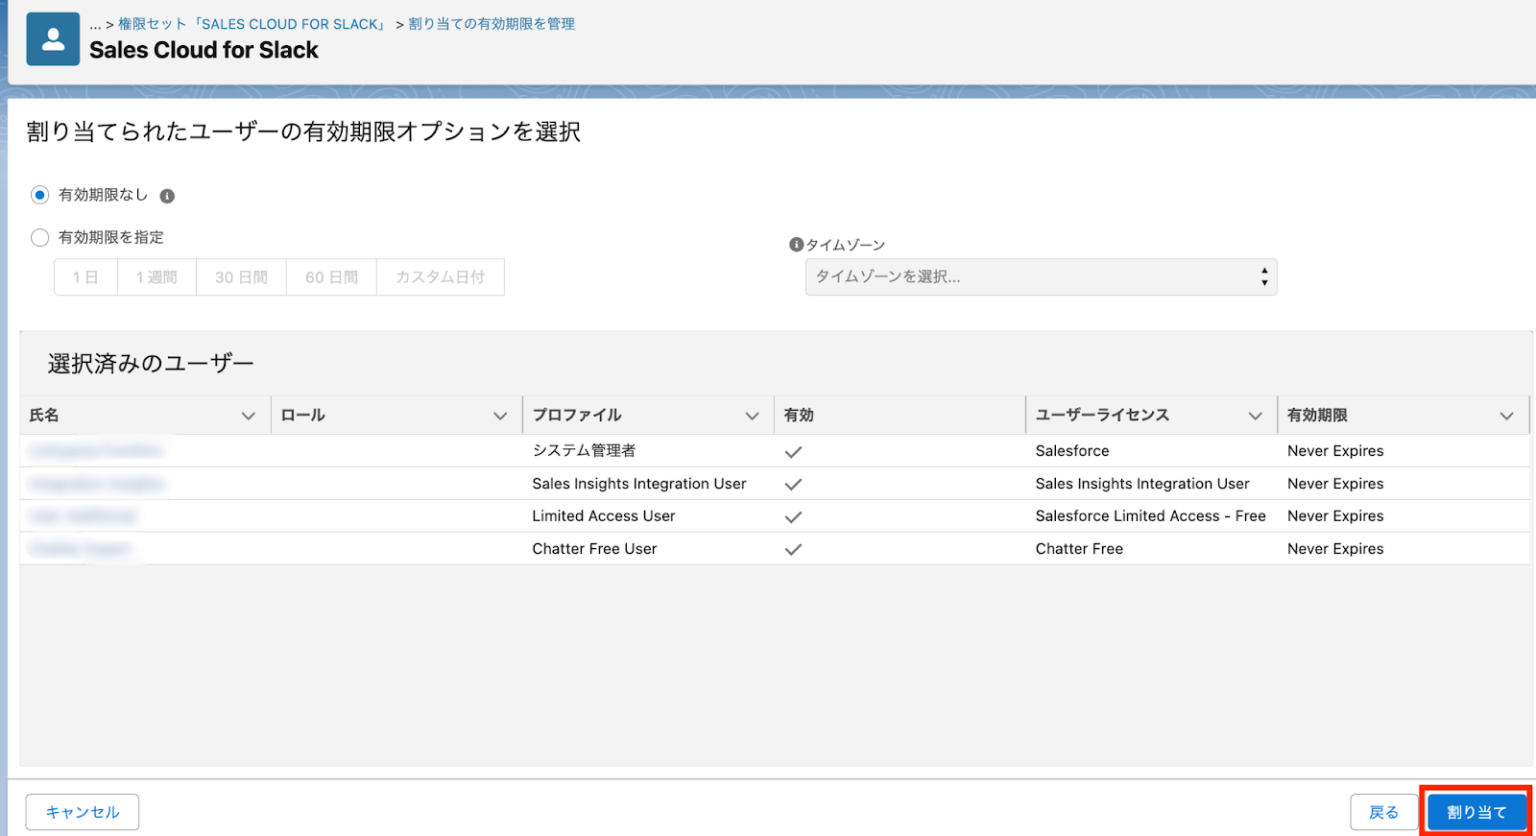The height and width of the screenshot is (836, 1536).
Task: Open the タイムゾーンを選択 dropdown
Action: point(1040,277)
